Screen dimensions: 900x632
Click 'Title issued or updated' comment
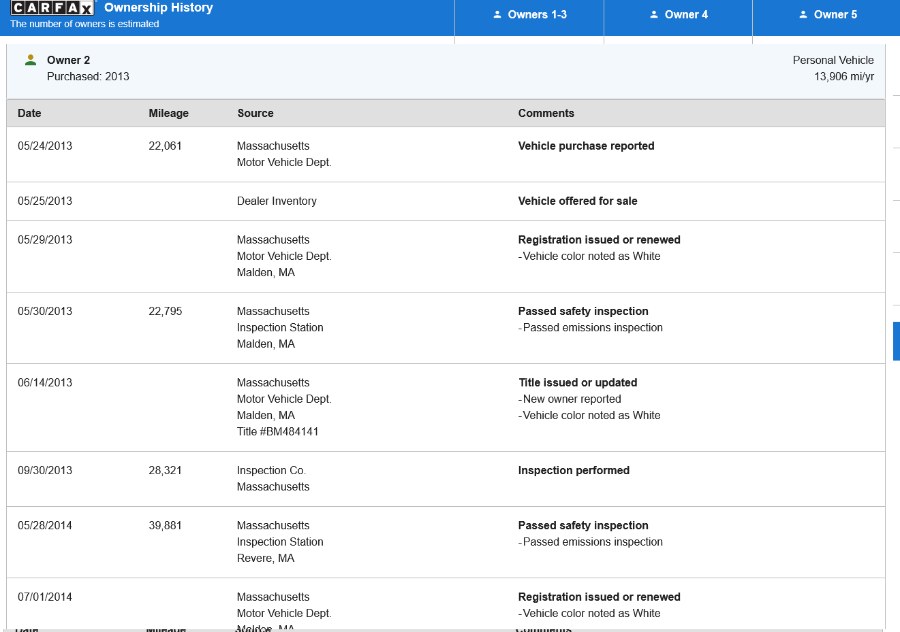[x=577, y=382]
